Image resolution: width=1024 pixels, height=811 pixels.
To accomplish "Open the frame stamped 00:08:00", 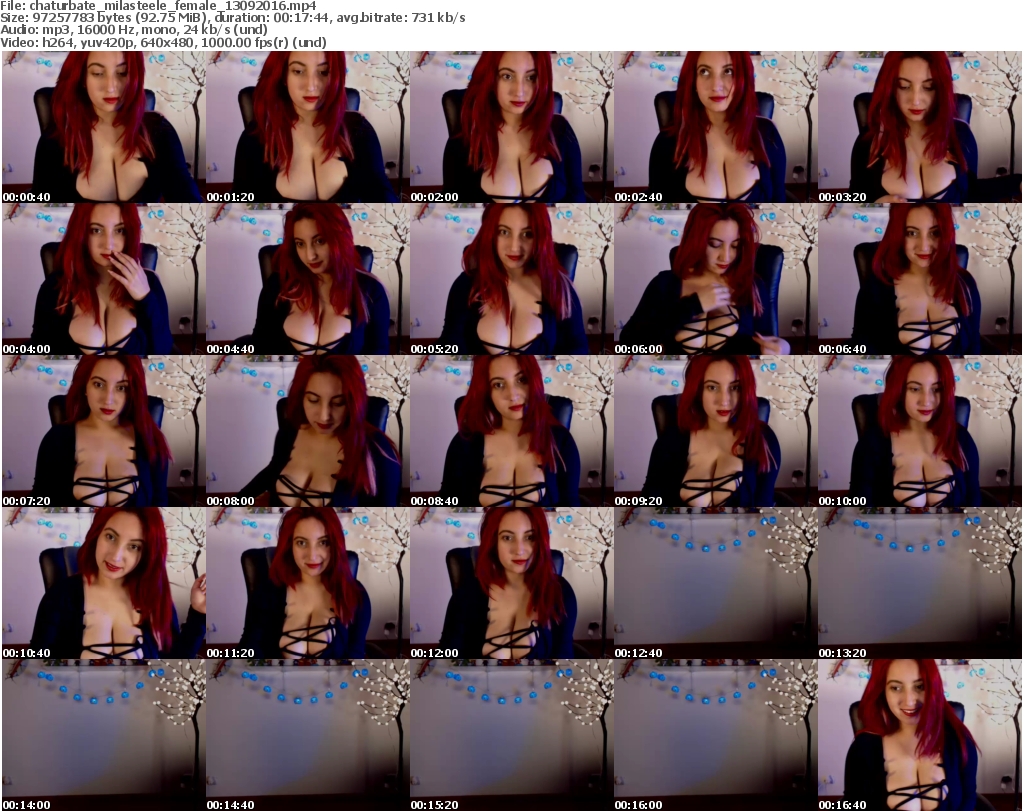I will coord(308,432).
